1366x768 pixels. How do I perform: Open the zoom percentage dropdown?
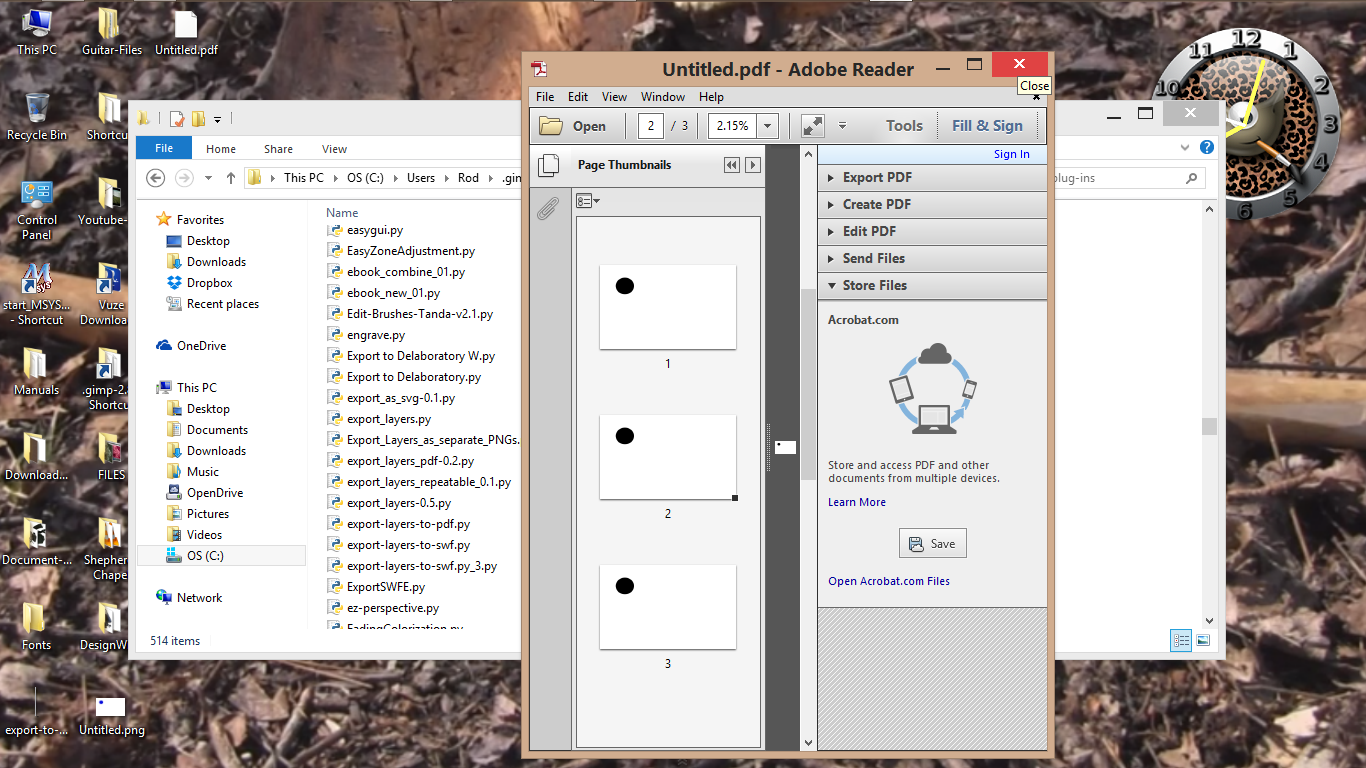[x=768, y=126]
